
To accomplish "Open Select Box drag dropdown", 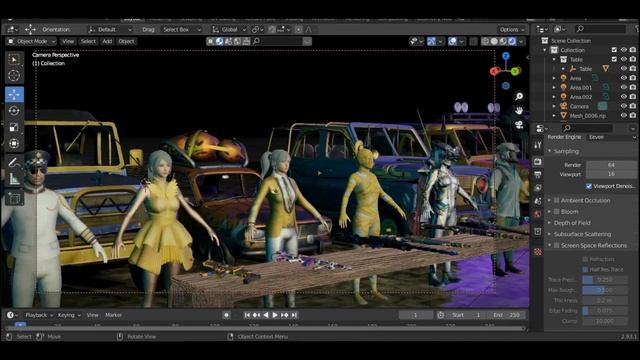I will 182,29.
